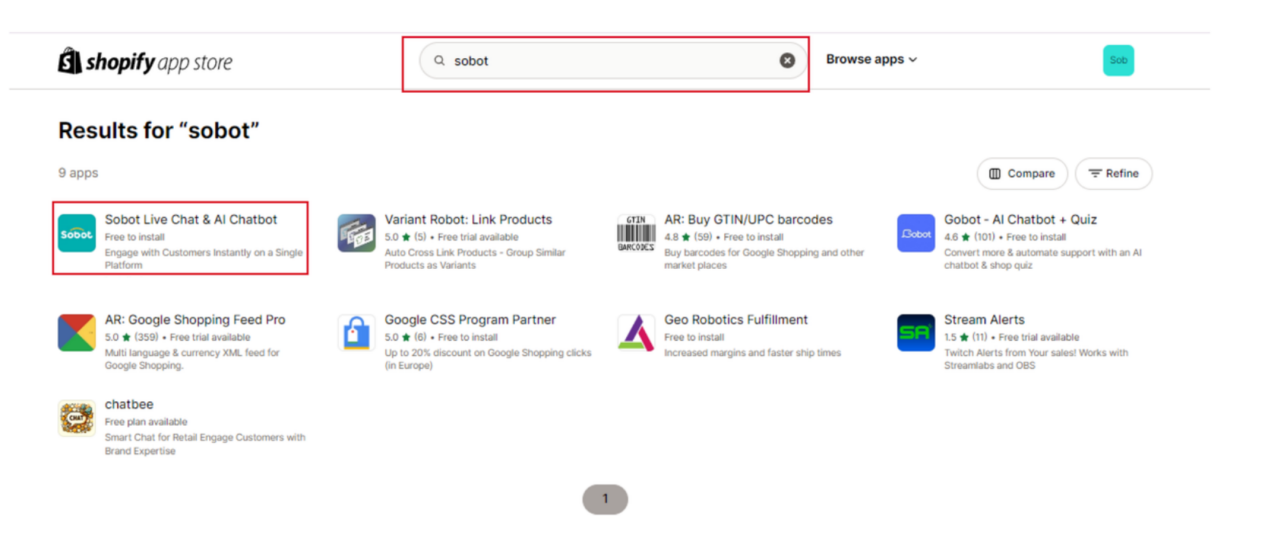Viewport: 1265px width, 545px height.
Task: Open Google CSS Program Partner title
Action: (x=470, y=320)
